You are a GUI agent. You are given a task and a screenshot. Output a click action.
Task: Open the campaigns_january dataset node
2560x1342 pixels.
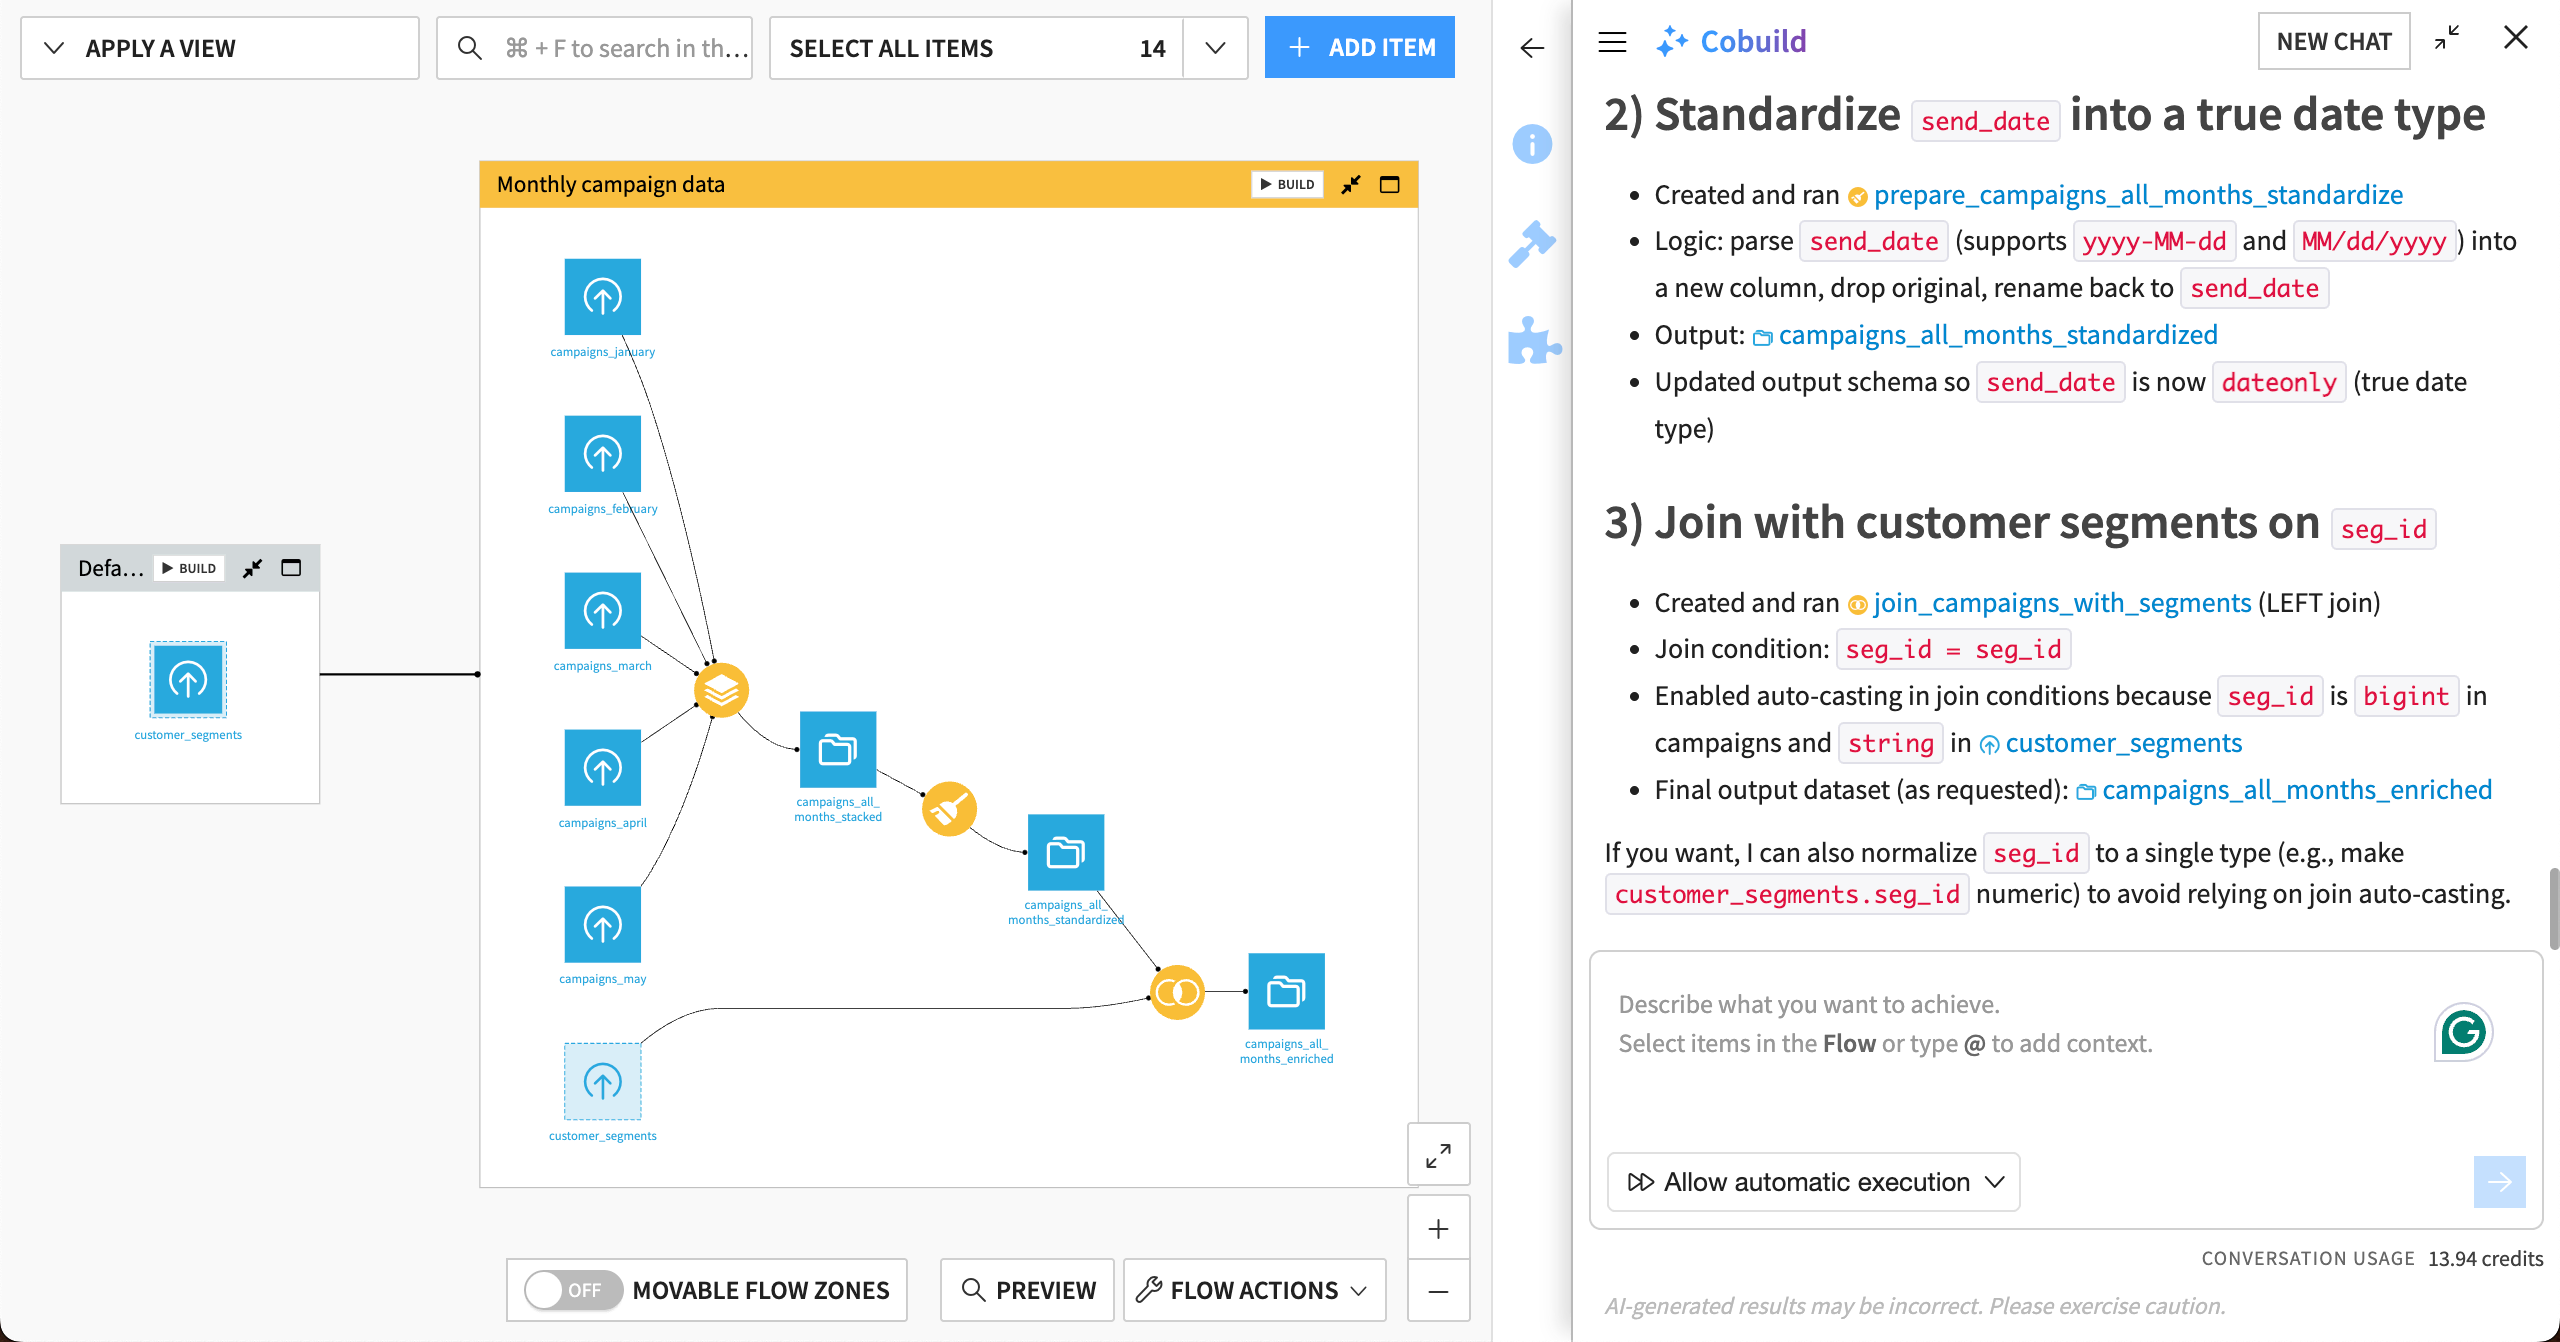pyautogui.click(x=602, y=297)
